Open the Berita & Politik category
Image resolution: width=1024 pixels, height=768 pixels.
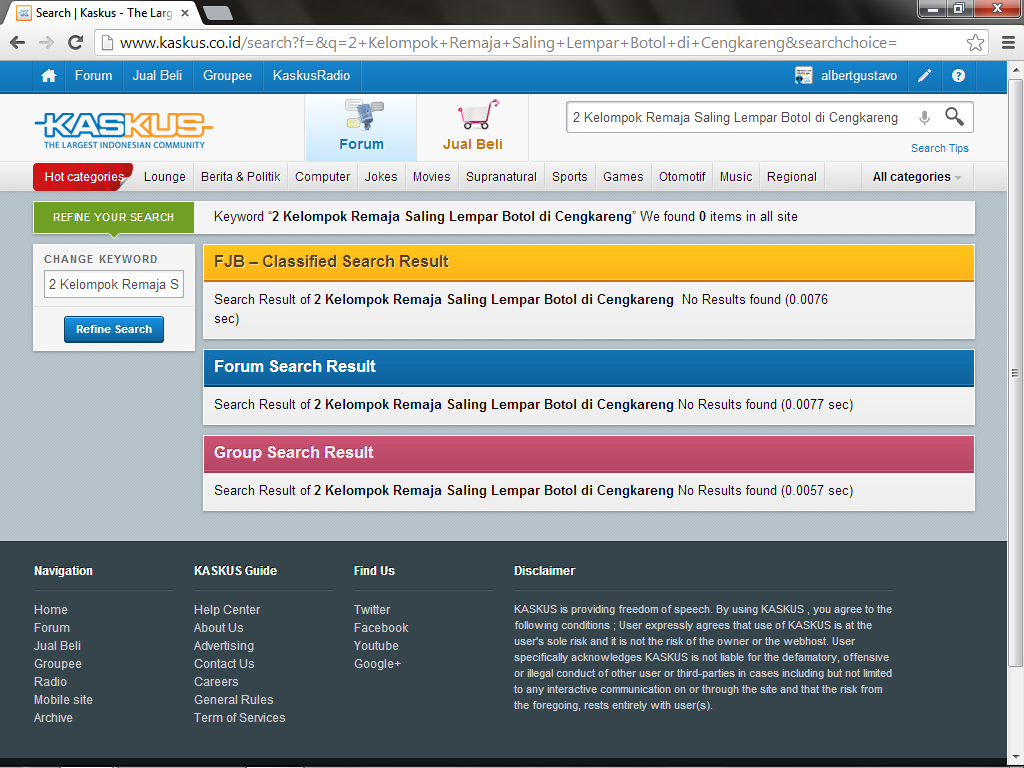click(240, 177)
